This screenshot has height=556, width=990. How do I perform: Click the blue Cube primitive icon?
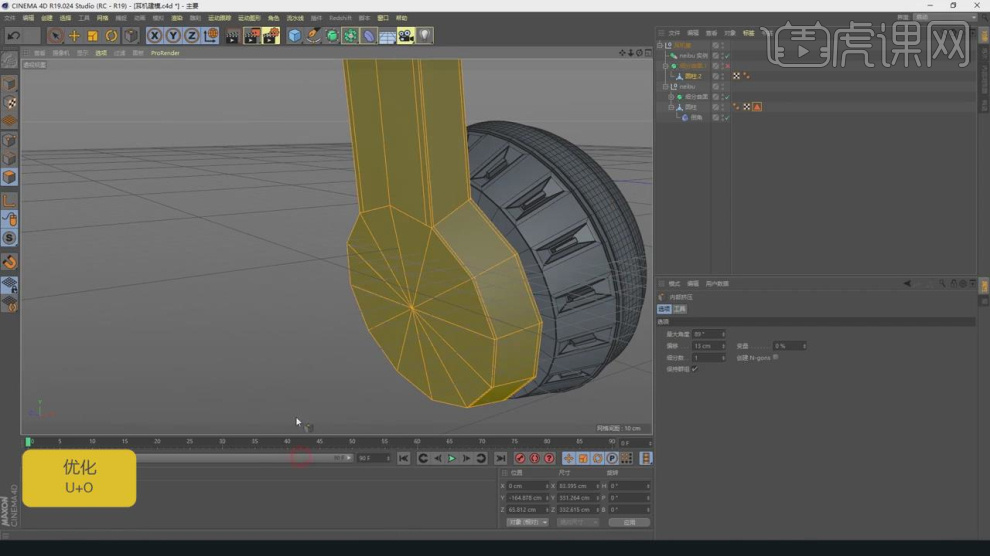pyautogui.click(x=294, y=36)
